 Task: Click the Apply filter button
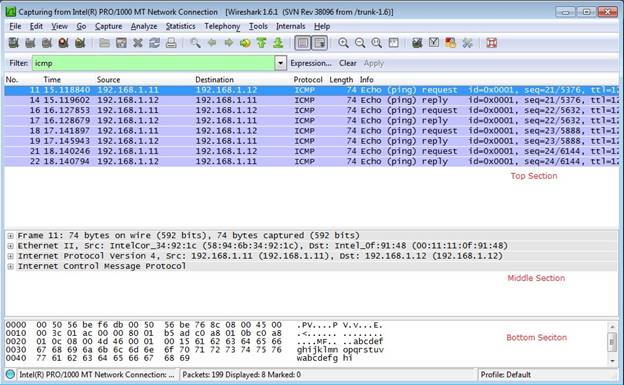(374, 63)
